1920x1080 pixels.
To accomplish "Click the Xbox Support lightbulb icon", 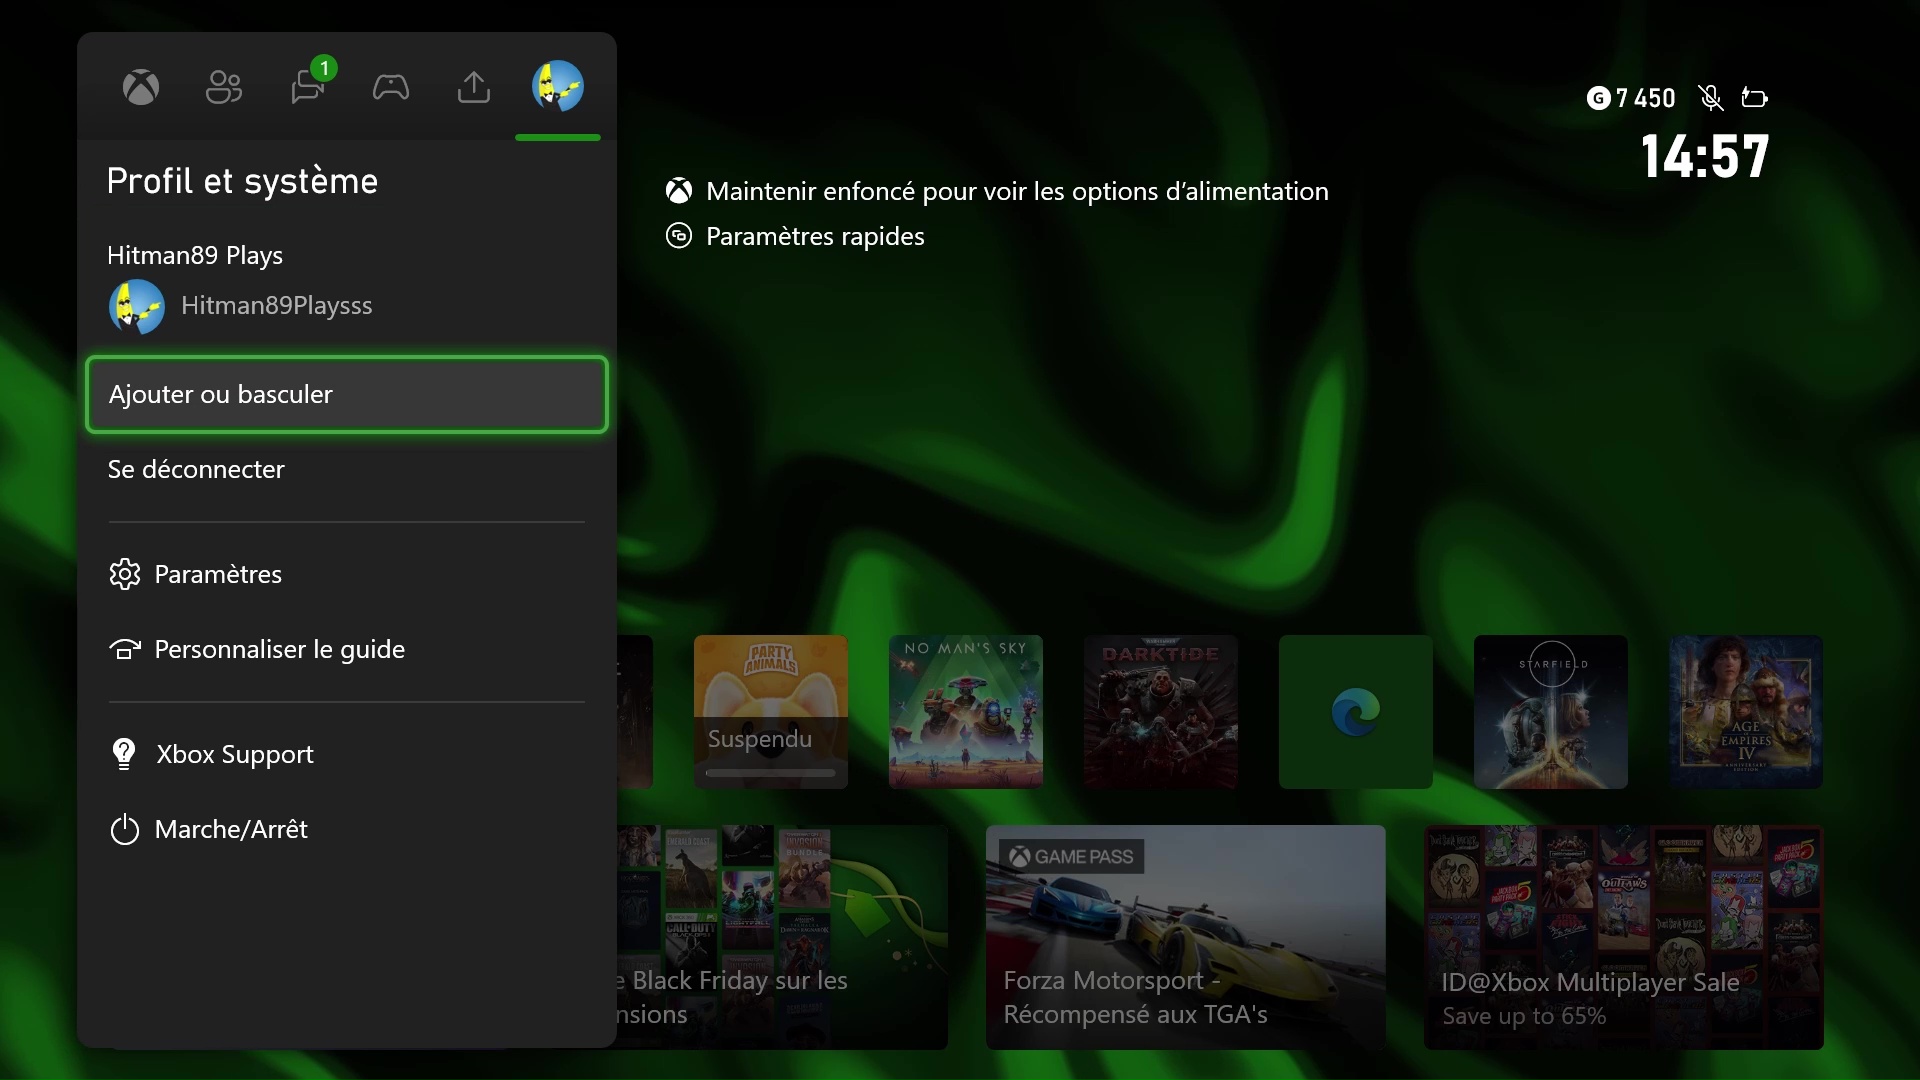I will point(124,754).
